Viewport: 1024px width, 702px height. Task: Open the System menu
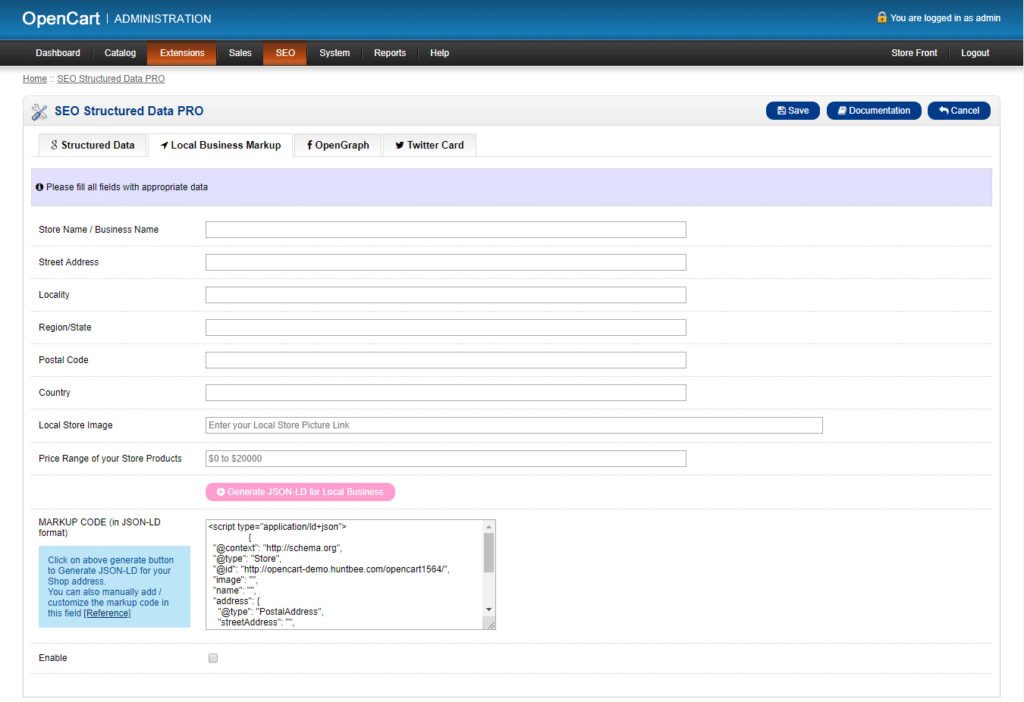[334, 53]
